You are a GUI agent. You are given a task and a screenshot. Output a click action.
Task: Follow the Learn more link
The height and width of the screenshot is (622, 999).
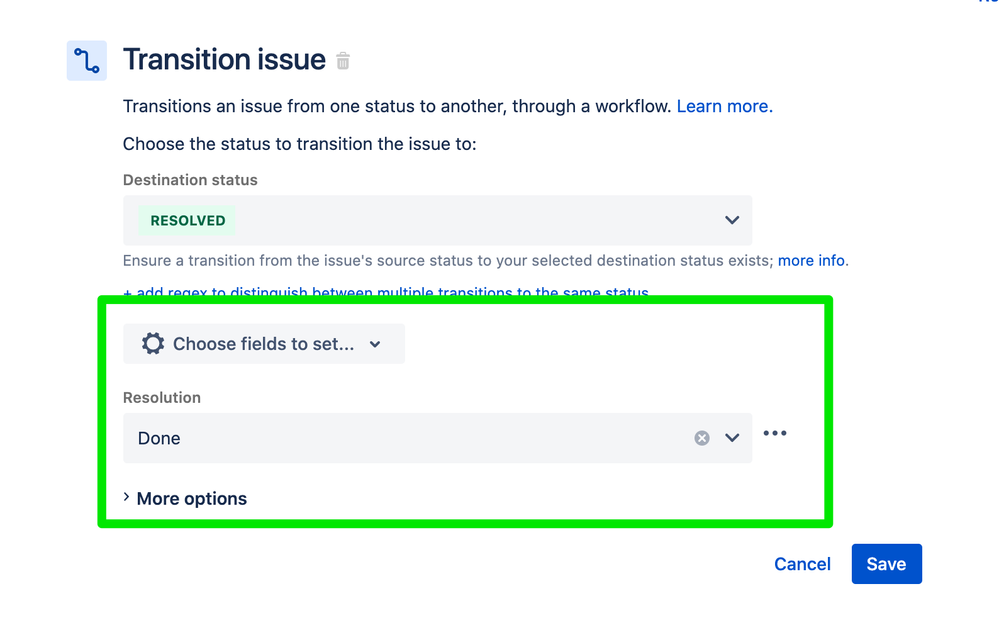coord(723,105)
